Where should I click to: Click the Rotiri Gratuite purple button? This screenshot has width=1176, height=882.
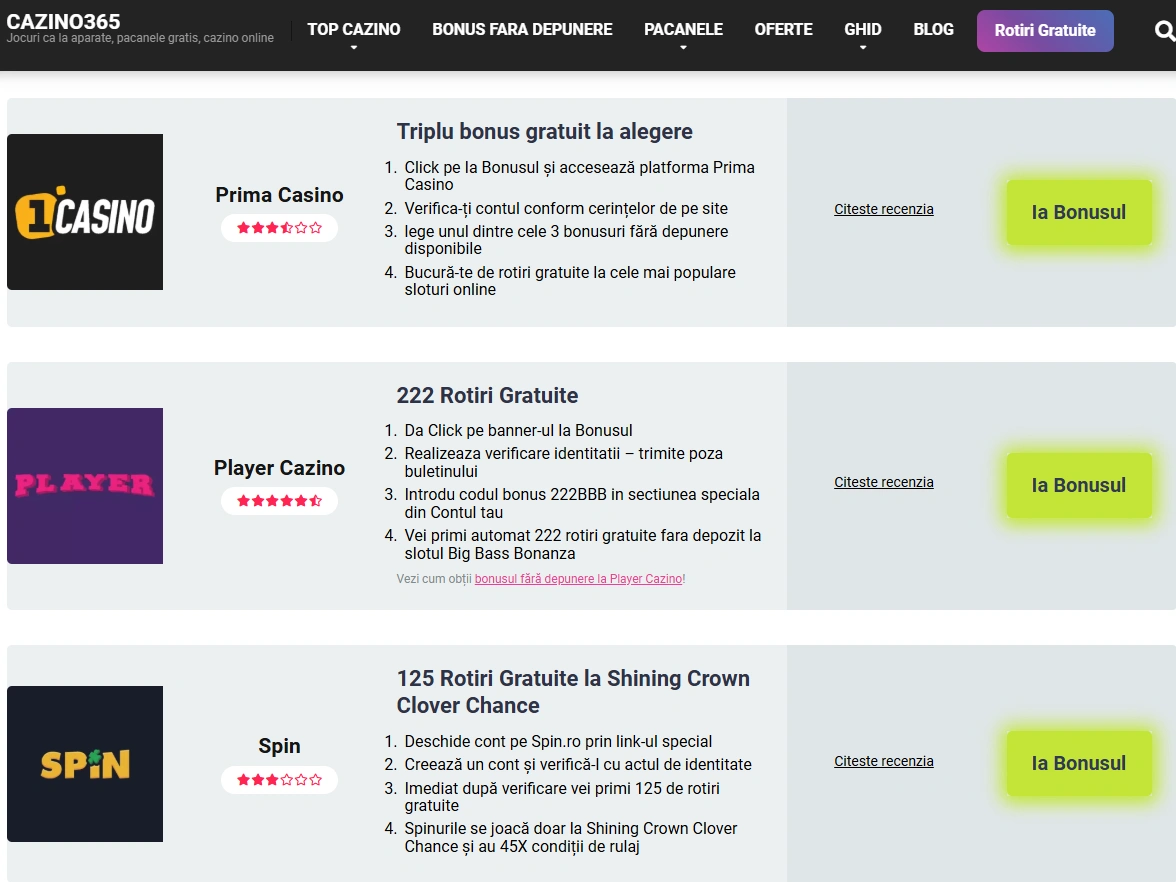(1045, 31)
